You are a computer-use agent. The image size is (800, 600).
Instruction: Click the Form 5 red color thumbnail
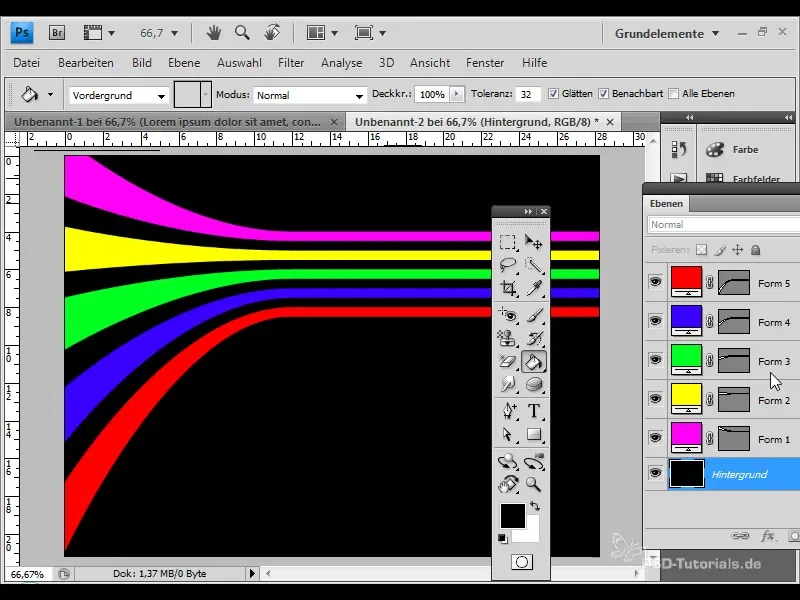click(x=686, y=281)
